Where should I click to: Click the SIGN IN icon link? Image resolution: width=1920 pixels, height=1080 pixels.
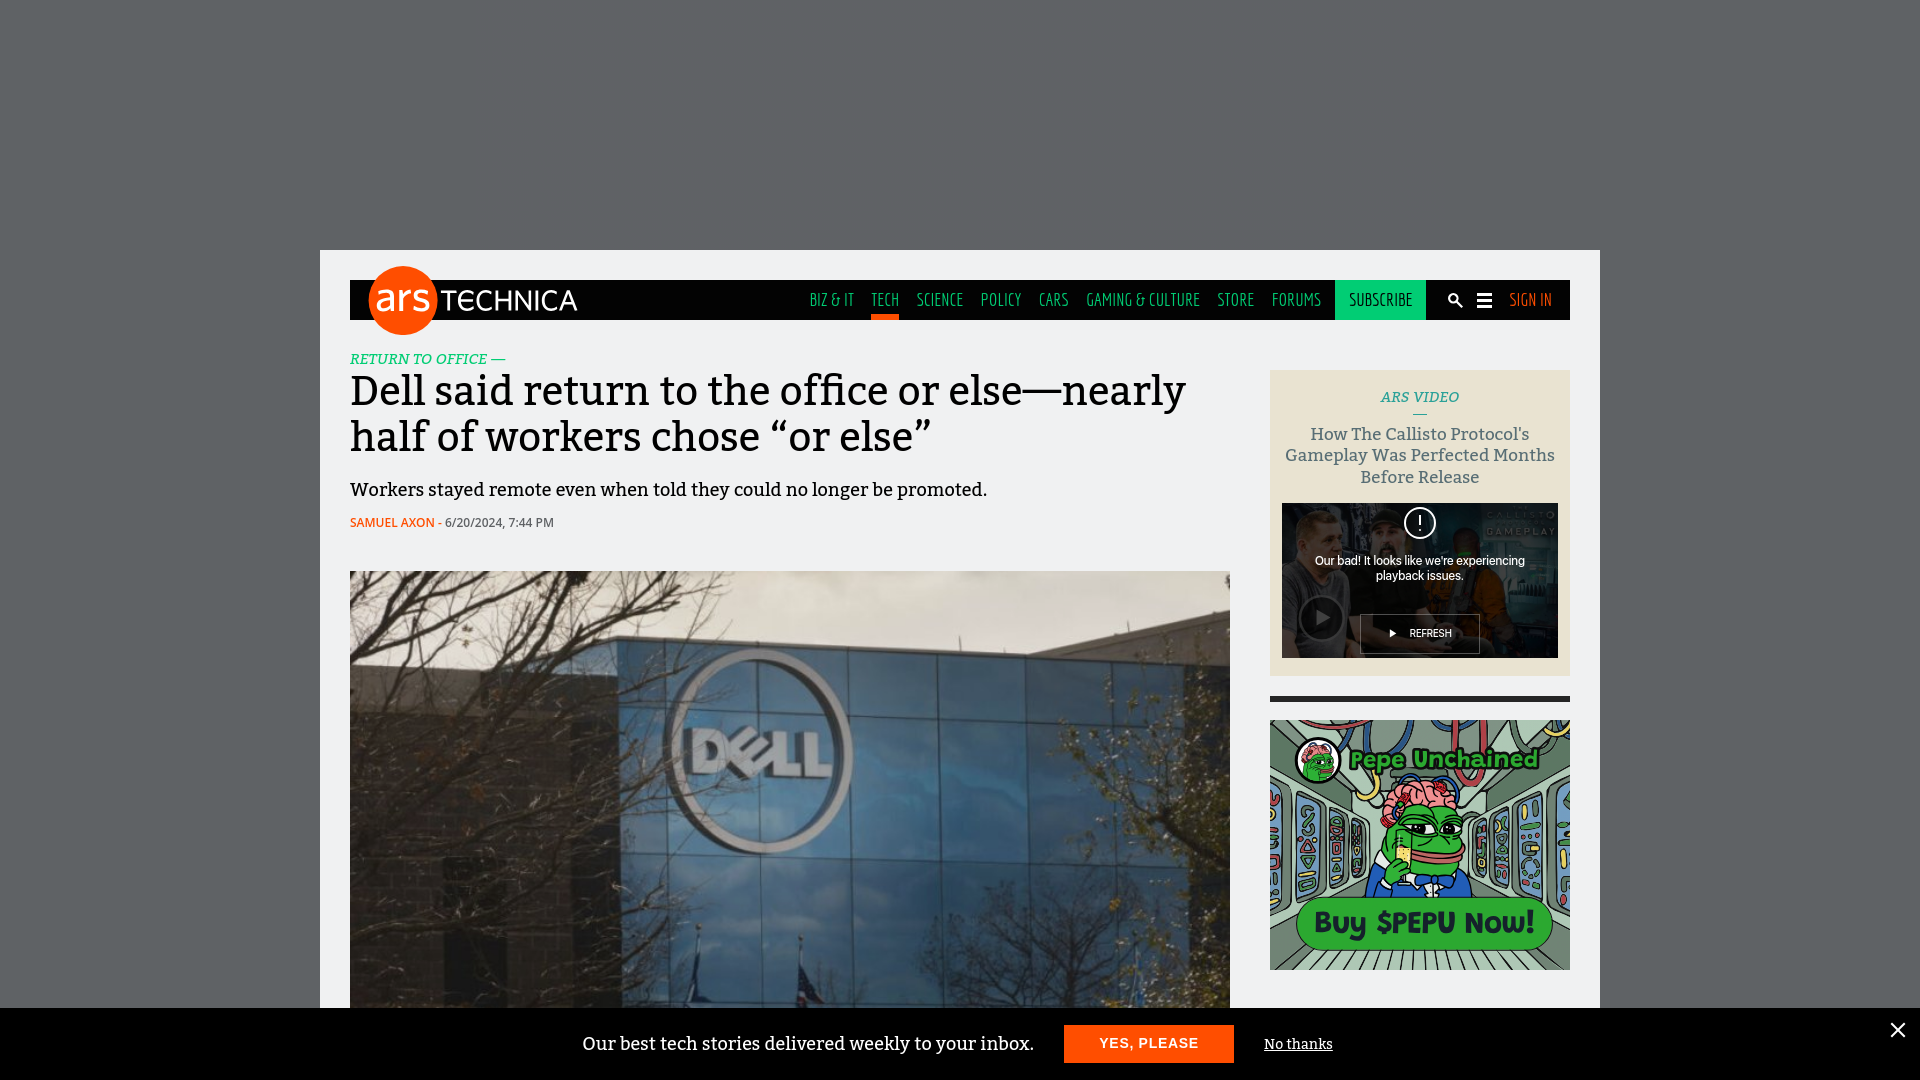(1531, 299)
